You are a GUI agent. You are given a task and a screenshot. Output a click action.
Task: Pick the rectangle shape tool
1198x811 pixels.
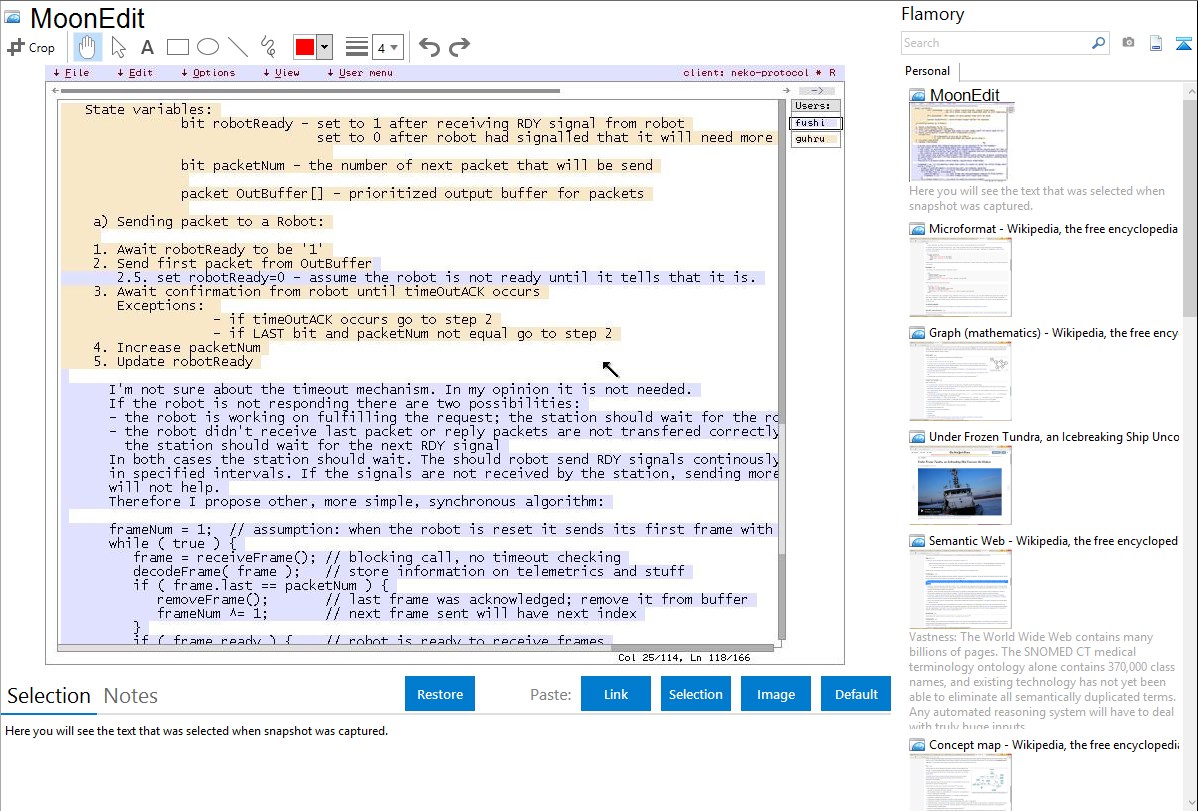pos(177,47)
